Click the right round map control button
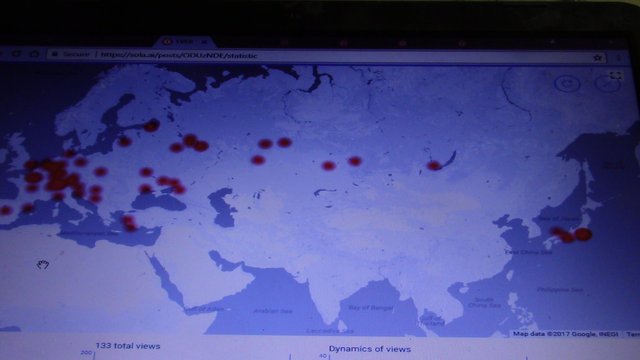Screen dimensions: 640x360 click(x=607, y=84)
